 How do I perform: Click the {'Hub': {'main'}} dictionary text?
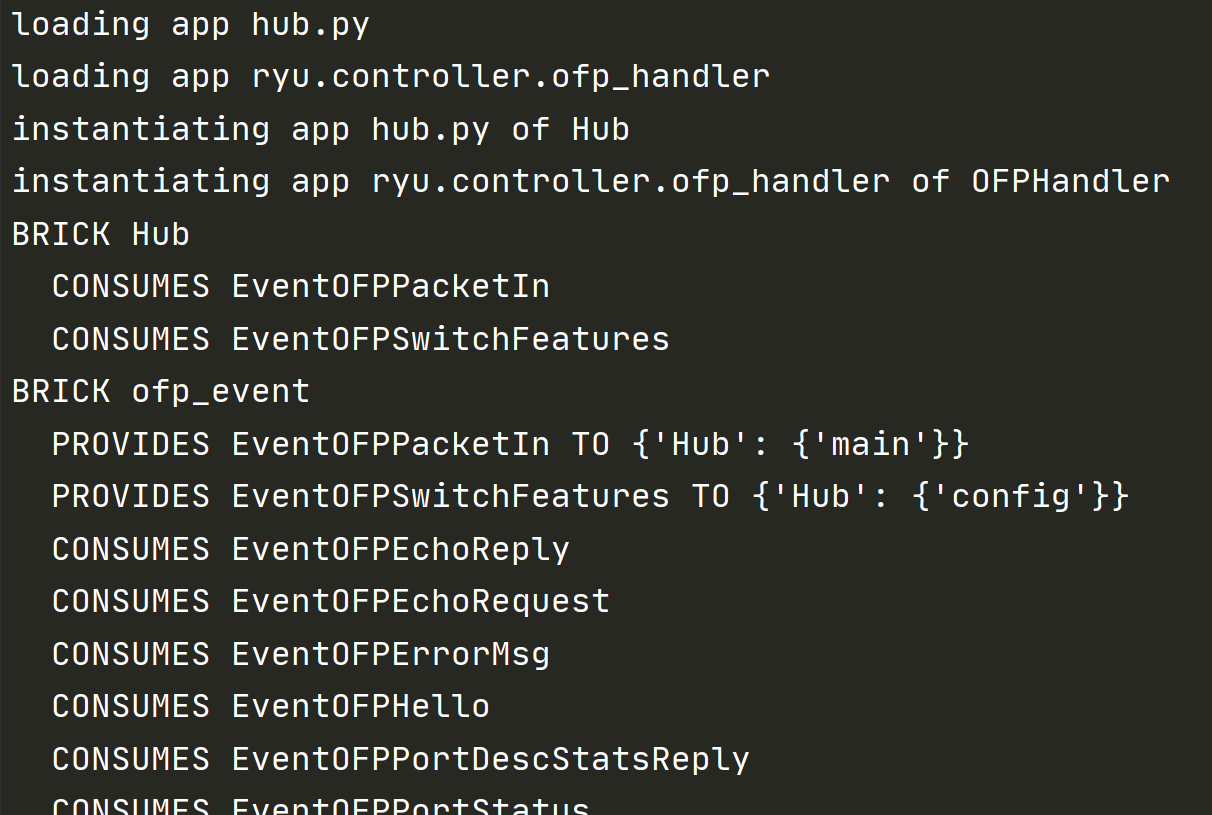click(x=801, y=444)
